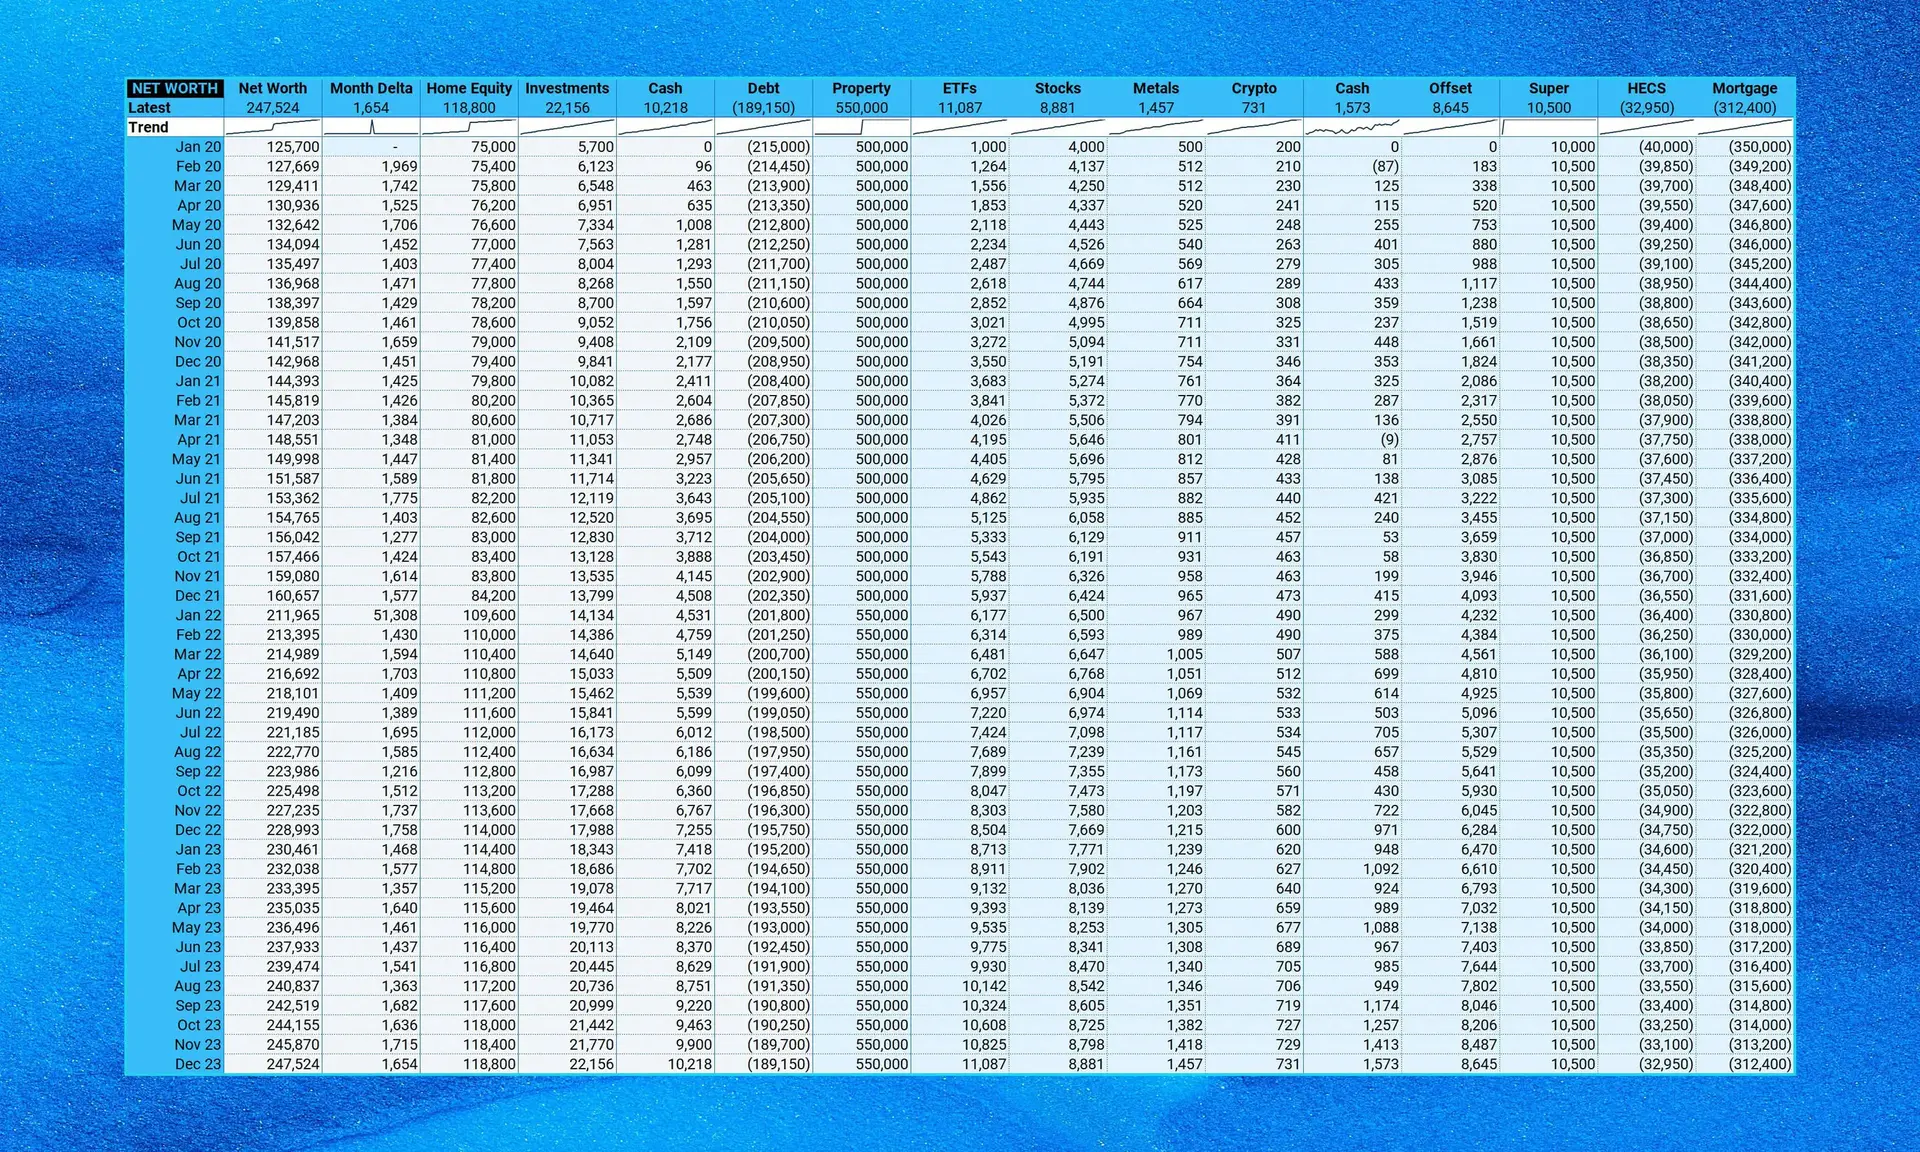
Task: Click the Mortgage trend sparkline
Action: (1744, 127)
